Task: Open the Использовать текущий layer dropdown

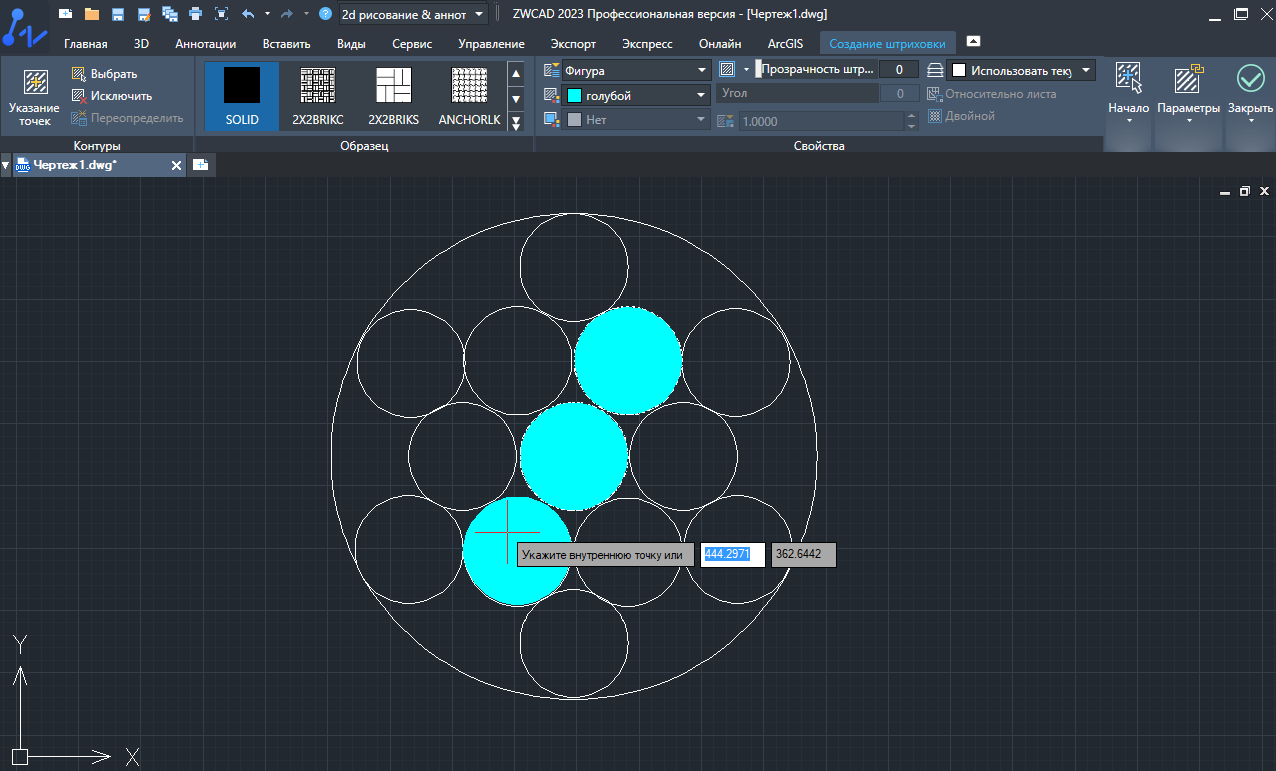Action: tap(1021, 71)
